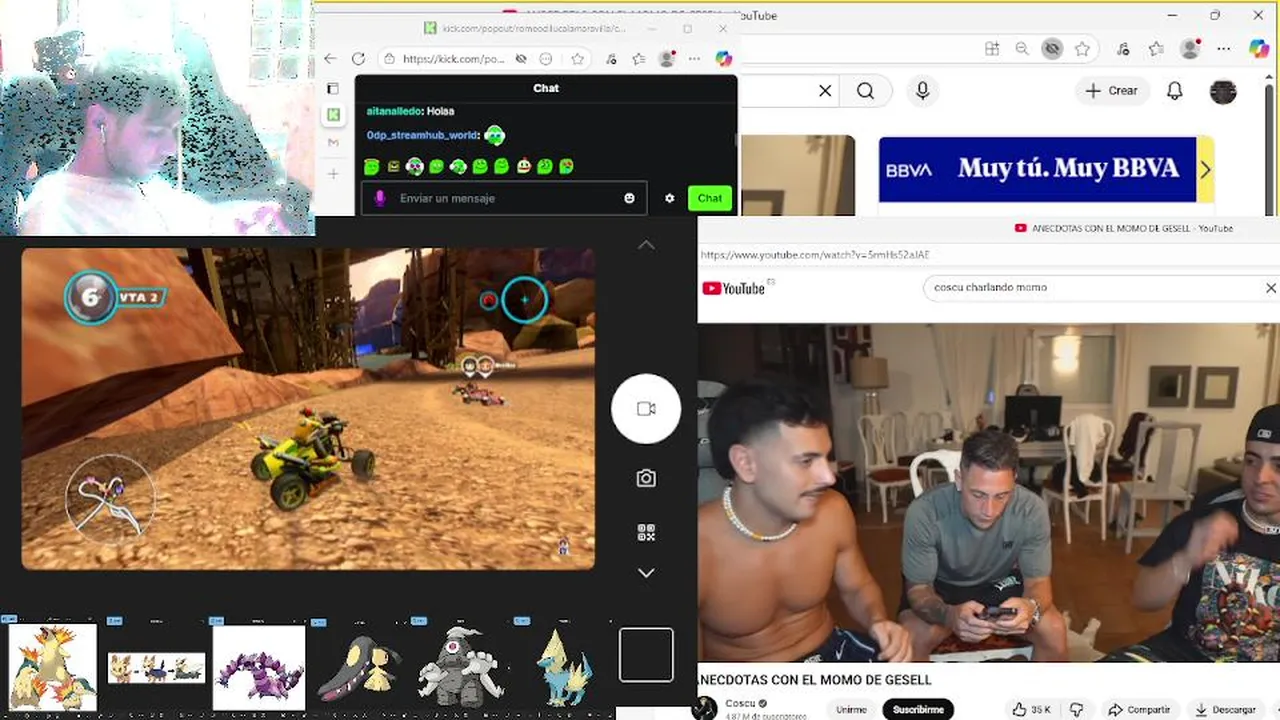Click the Unirme button
This screenshot has height=720, width=1280.
pyautogui.click(x=851, y=709)
